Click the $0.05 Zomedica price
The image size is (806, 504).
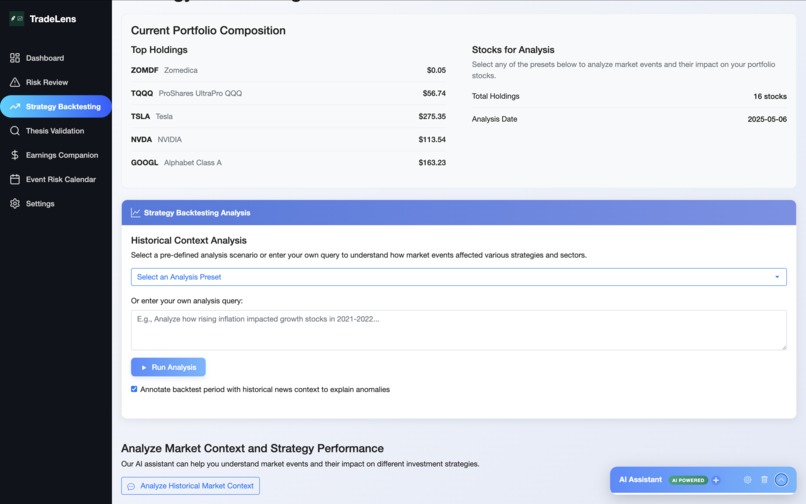click(436, 70)
